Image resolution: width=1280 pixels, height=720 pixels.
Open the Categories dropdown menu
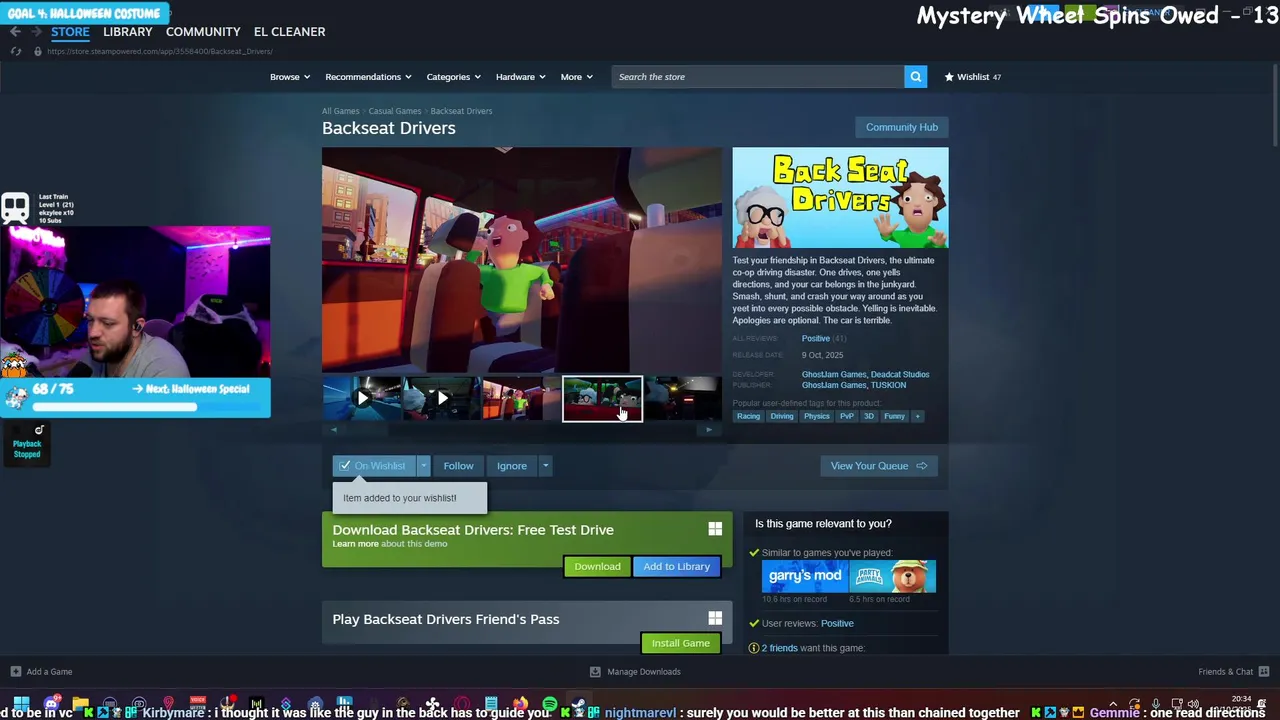click(454, 77)
